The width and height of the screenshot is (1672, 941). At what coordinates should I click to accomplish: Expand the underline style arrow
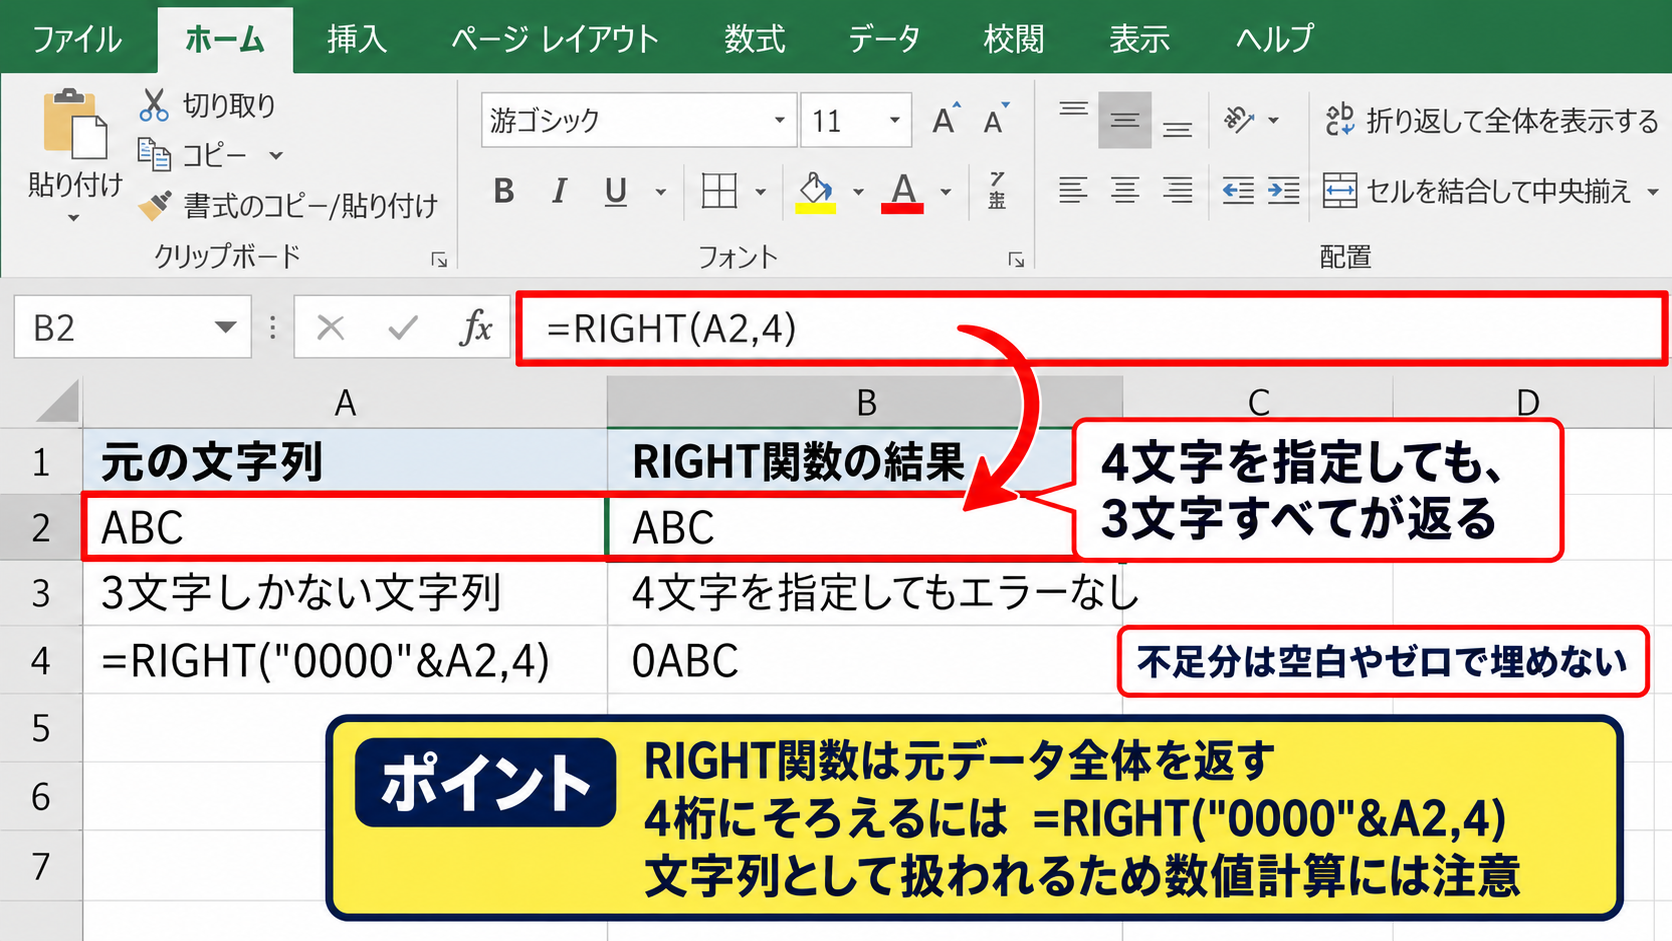pyautogui.click(x=660, y=192)
